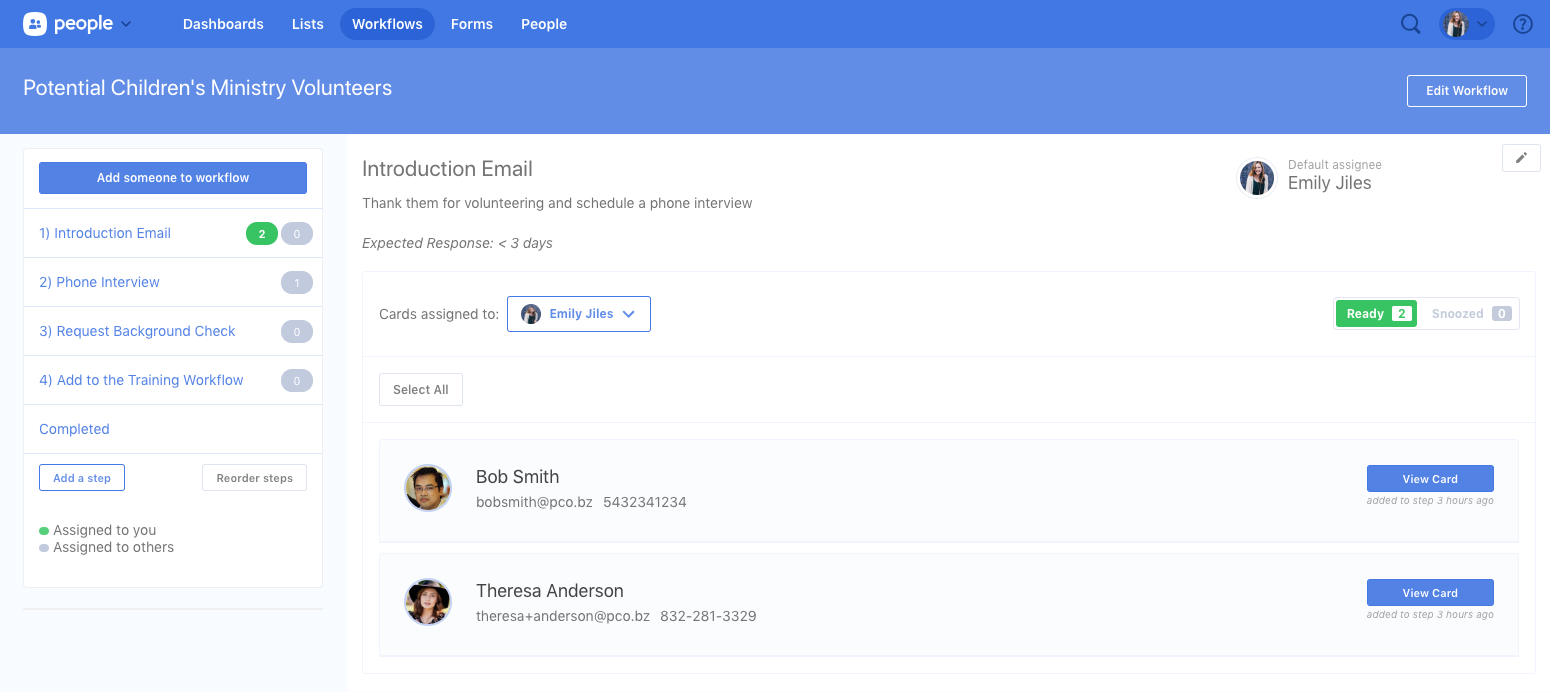View Card for Theresa Anderson
The width and height of the screenshot is (1550, 692).
(1429, 593)
